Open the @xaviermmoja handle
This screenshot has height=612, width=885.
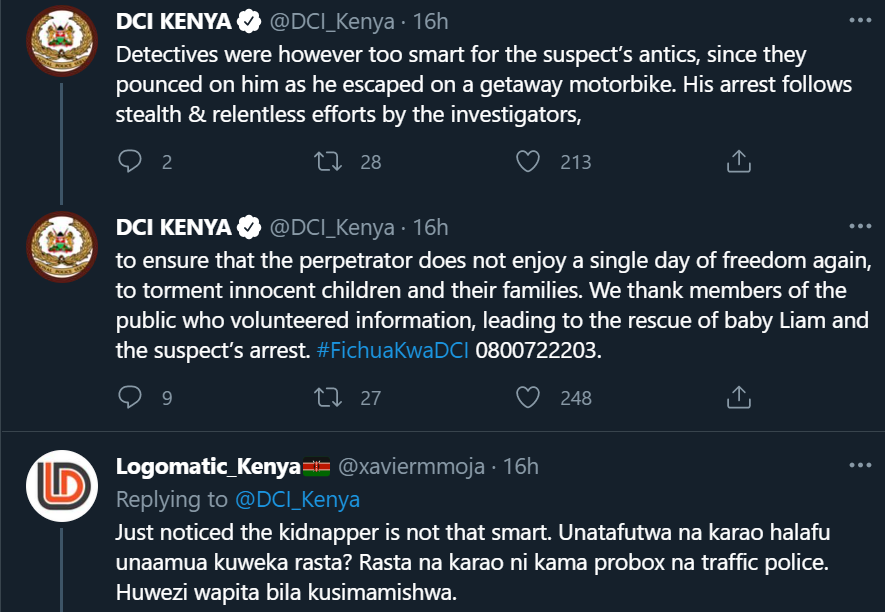[x=411, y=467]
